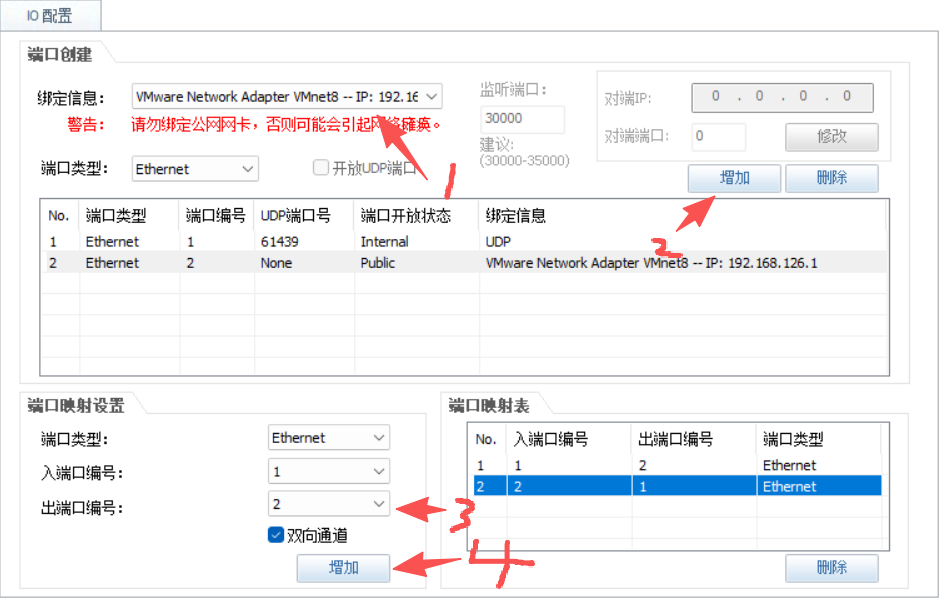Image resolution: width=939 pixels, height=598 pixels.
Task: Select port row with UDP port 61439
Action: coord(465,241)
